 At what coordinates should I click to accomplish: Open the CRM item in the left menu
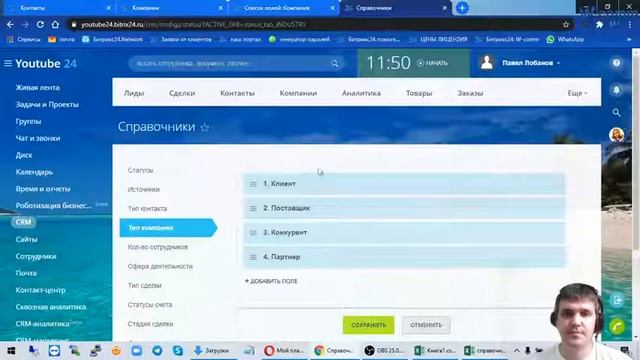pos(23,222)
